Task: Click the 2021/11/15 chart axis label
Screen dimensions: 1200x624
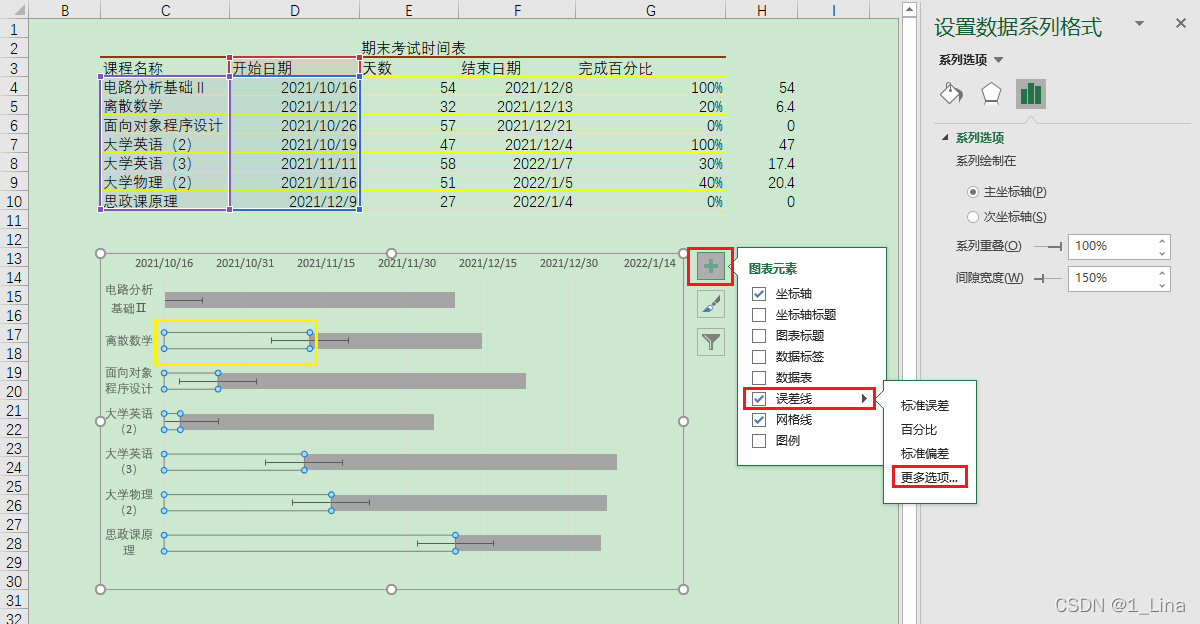Action: [x=326, y=263]
